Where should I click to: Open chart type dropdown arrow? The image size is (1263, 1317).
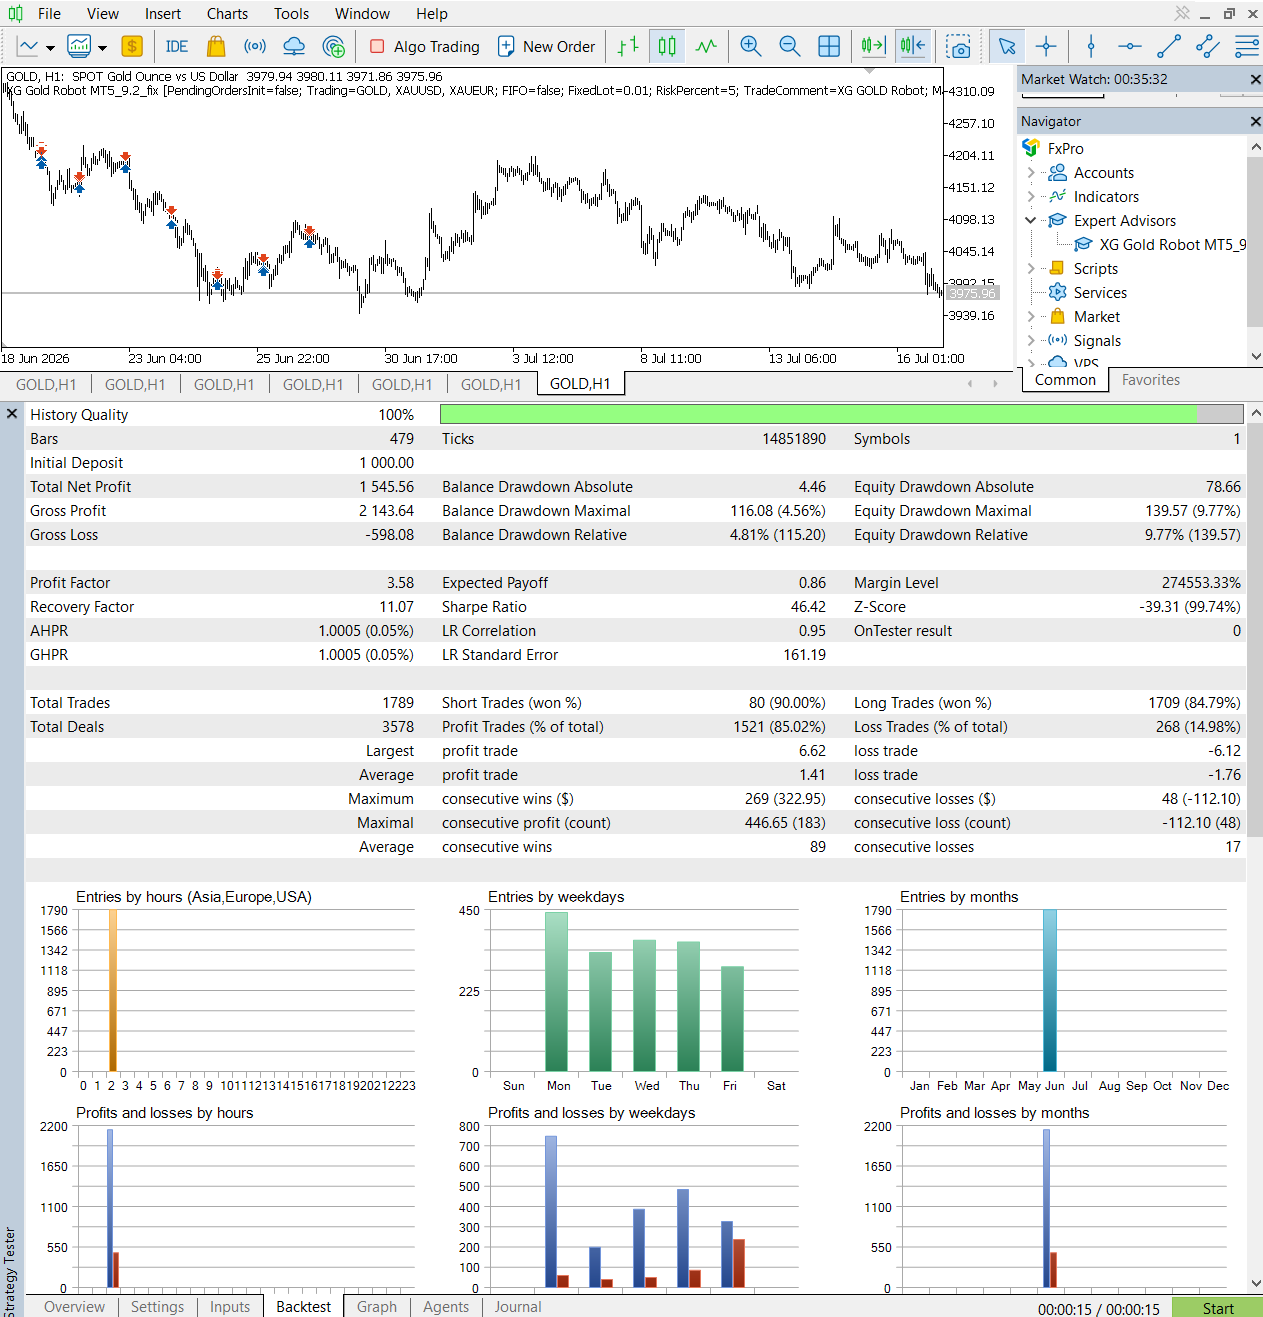point(50,47)
